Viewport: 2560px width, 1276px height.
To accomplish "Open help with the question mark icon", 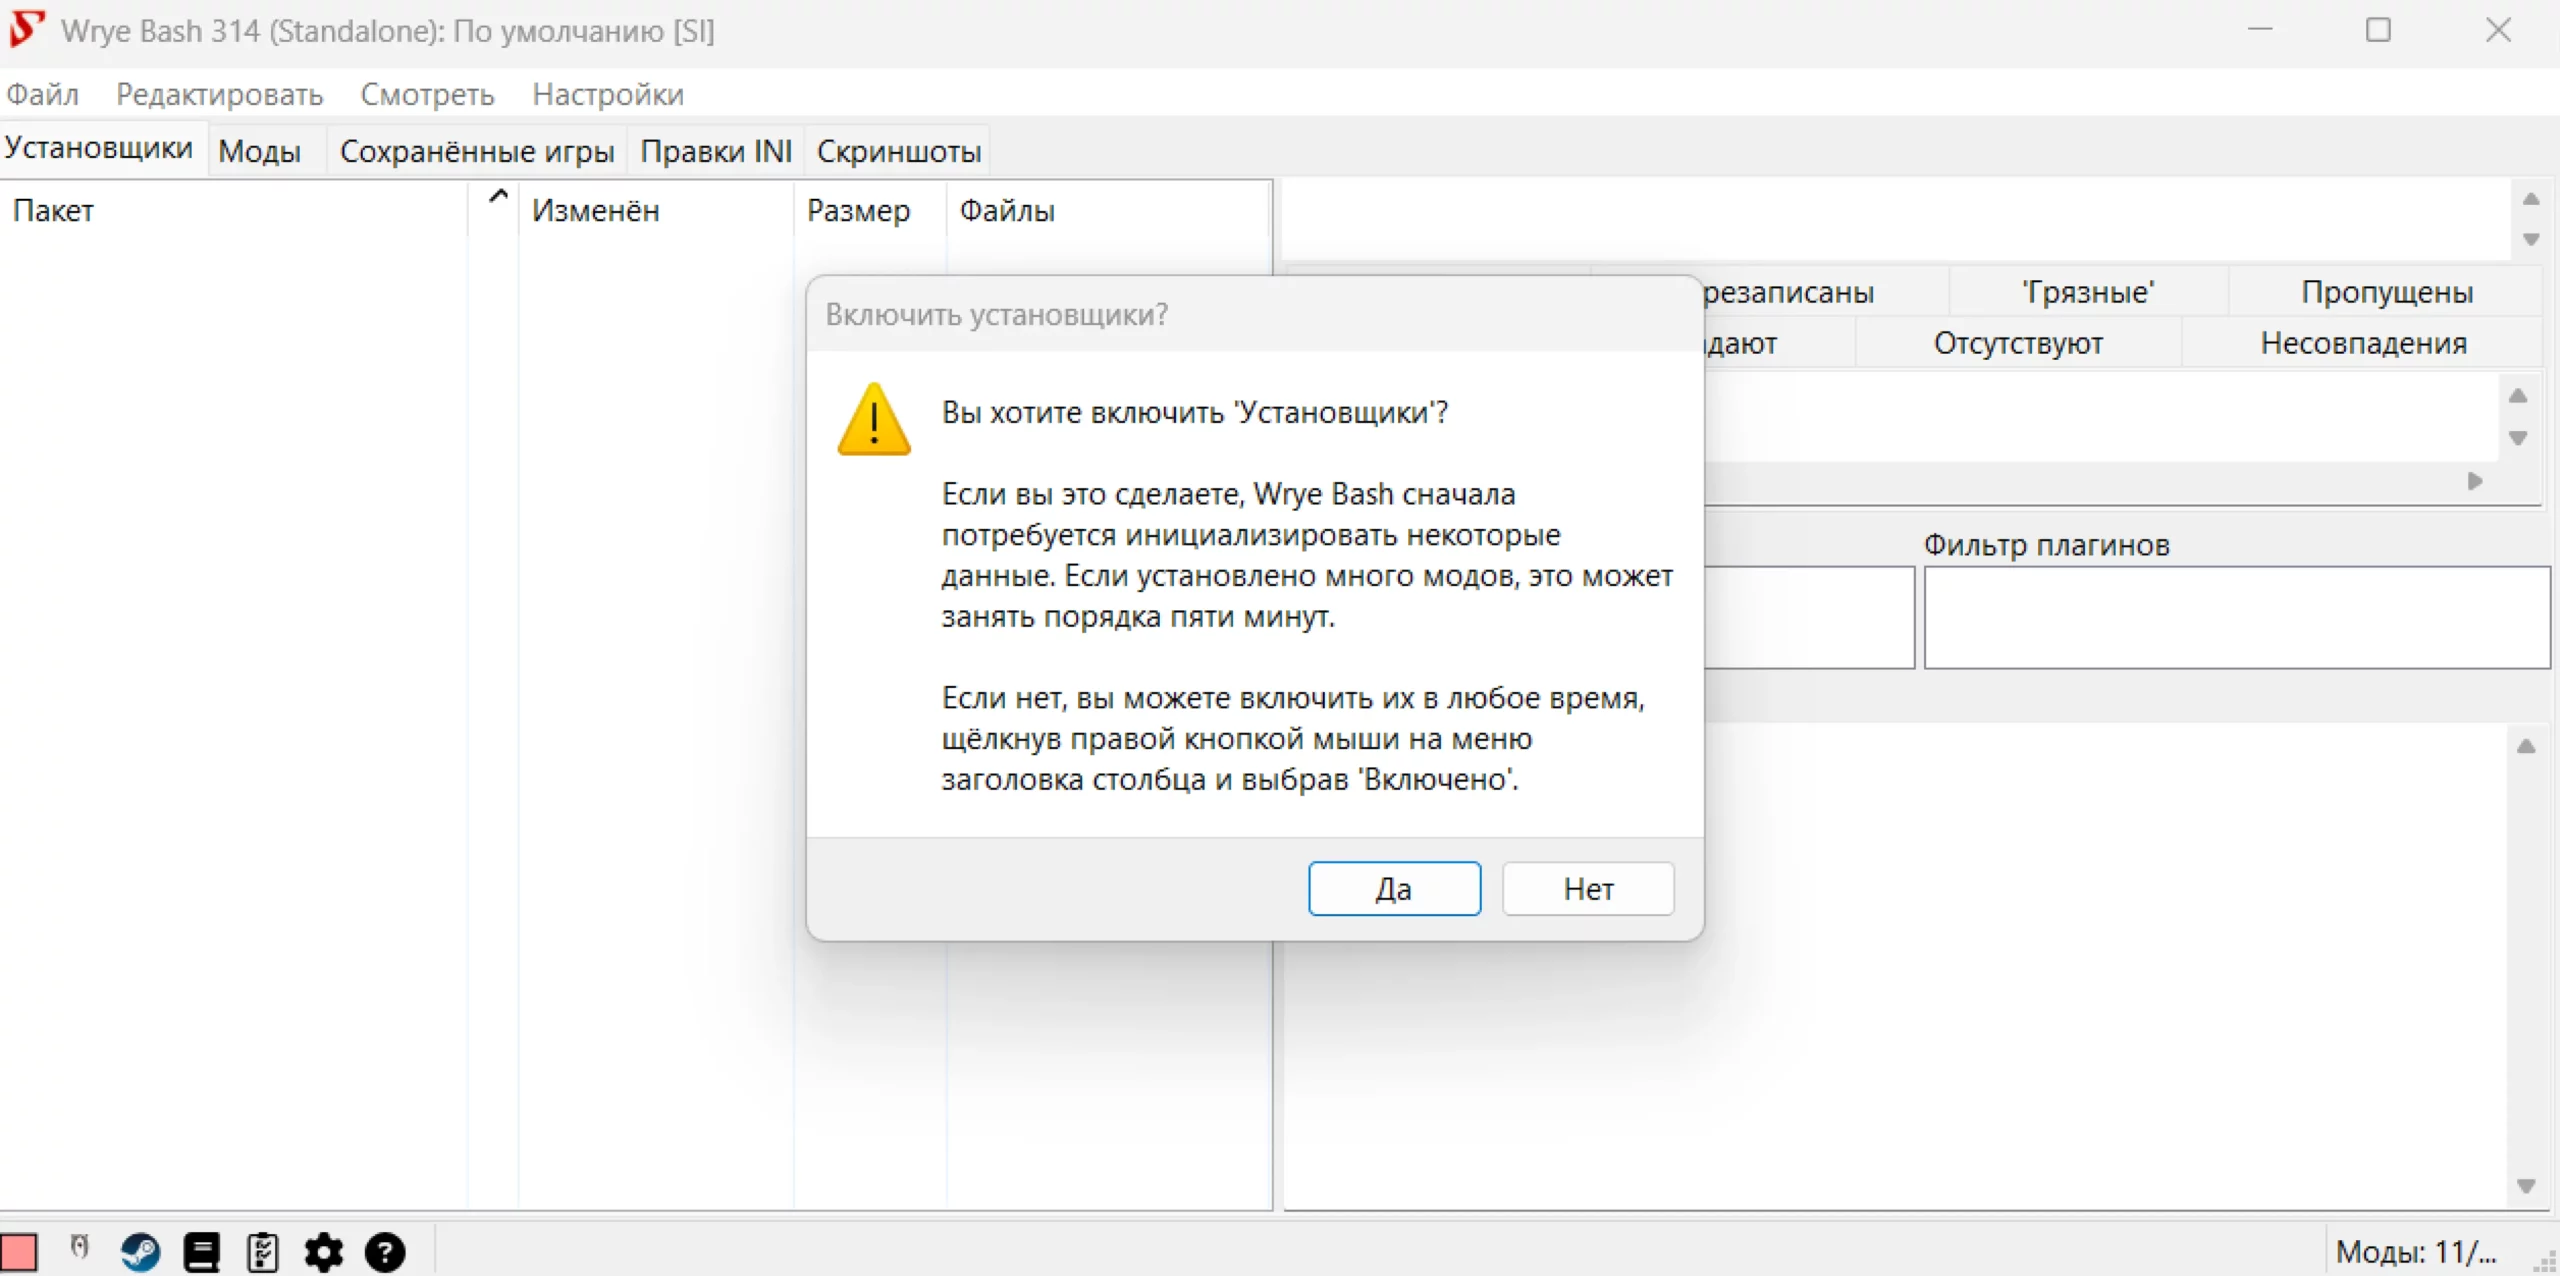I will pyautogui.click(x=385, y=1252).
